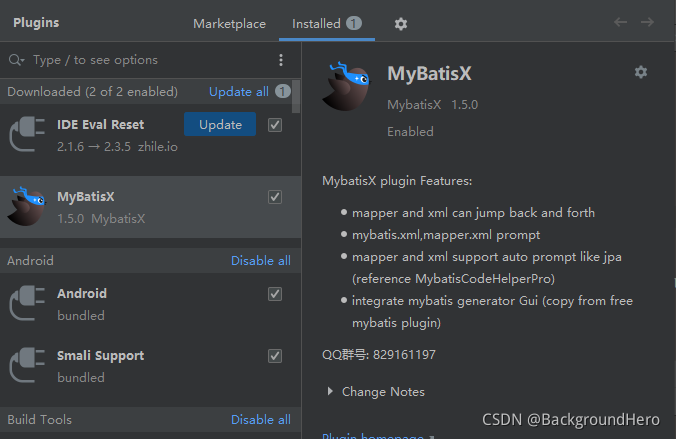This screenshot has width=676, height=439.
Task: Disable the MyBatisX plugin checkbox
Action: [275, 197]
